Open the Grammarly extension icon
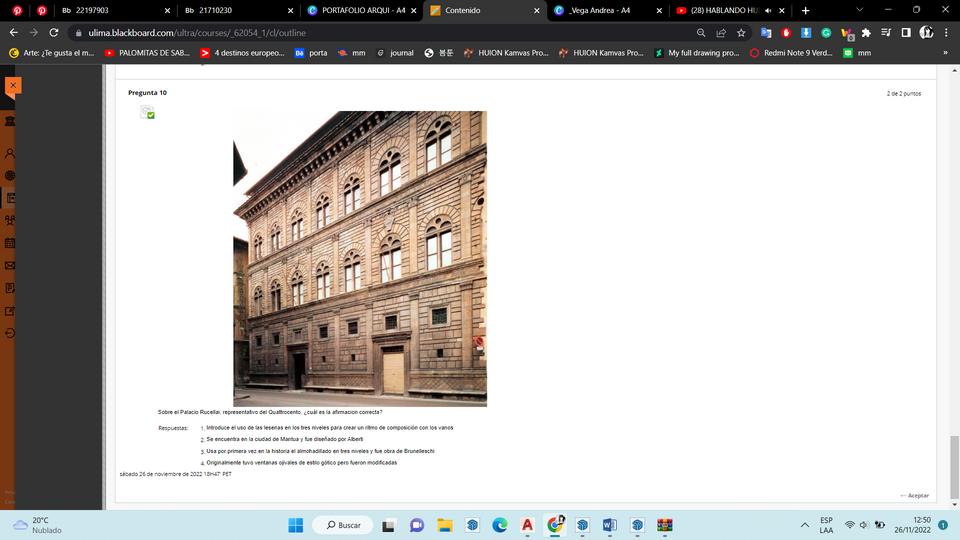Viewport: 960px width, 540px height. 826,32
